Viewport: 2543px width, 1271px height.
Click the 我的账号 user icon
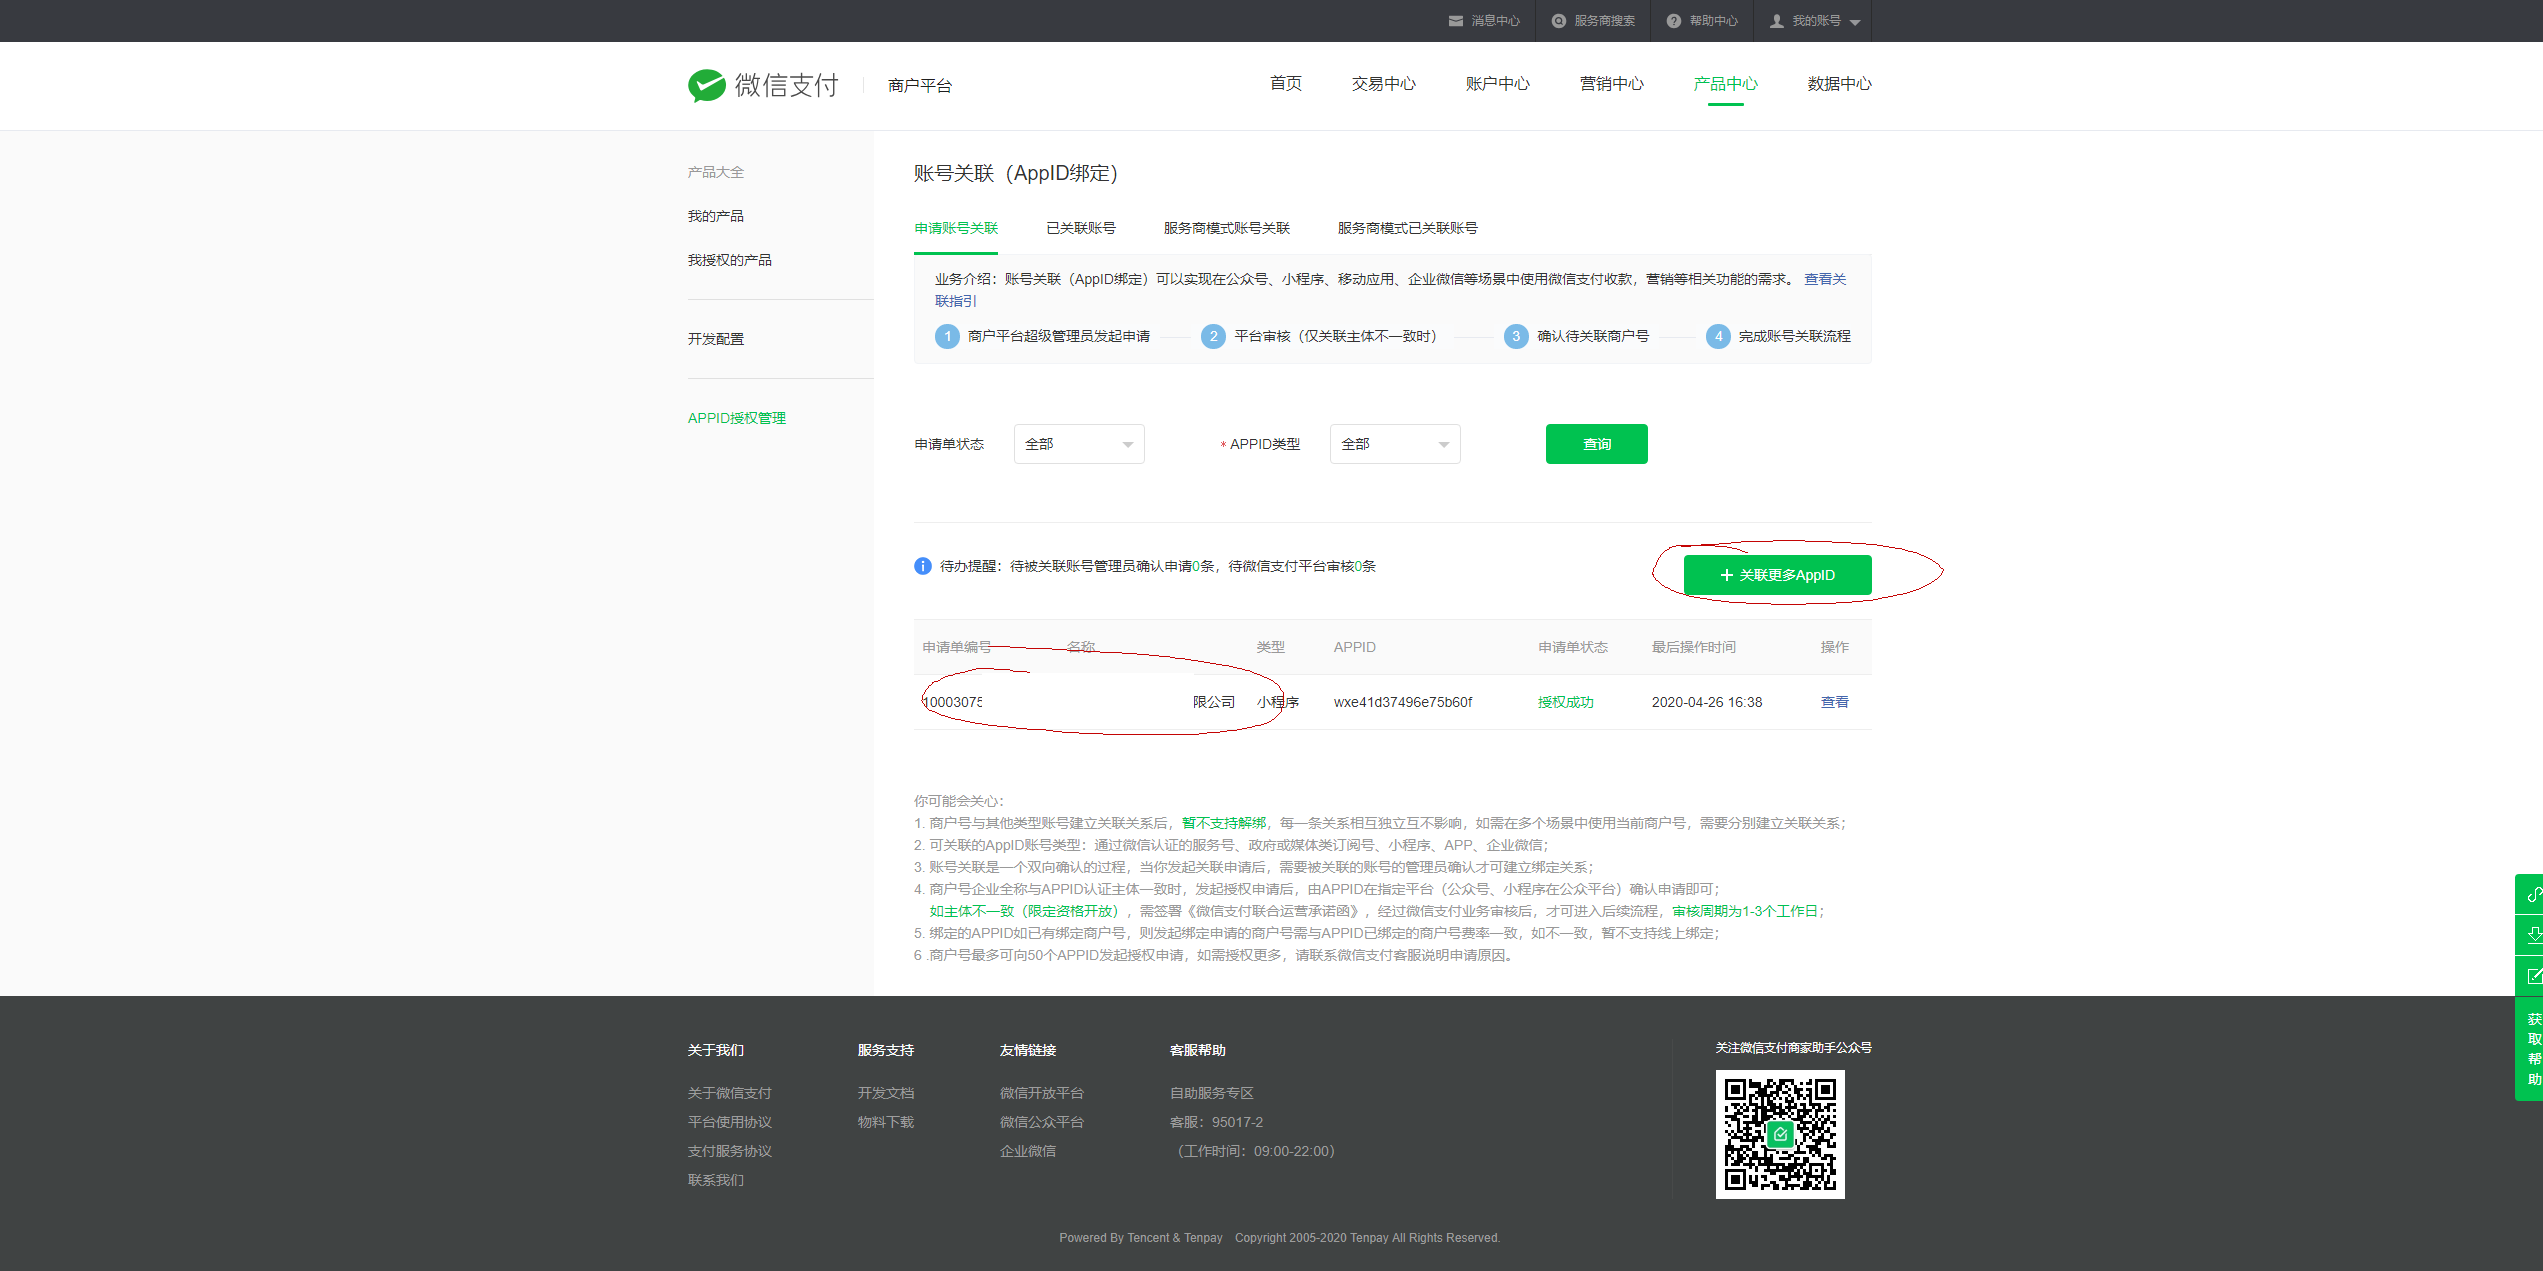tap(1777, 21)
